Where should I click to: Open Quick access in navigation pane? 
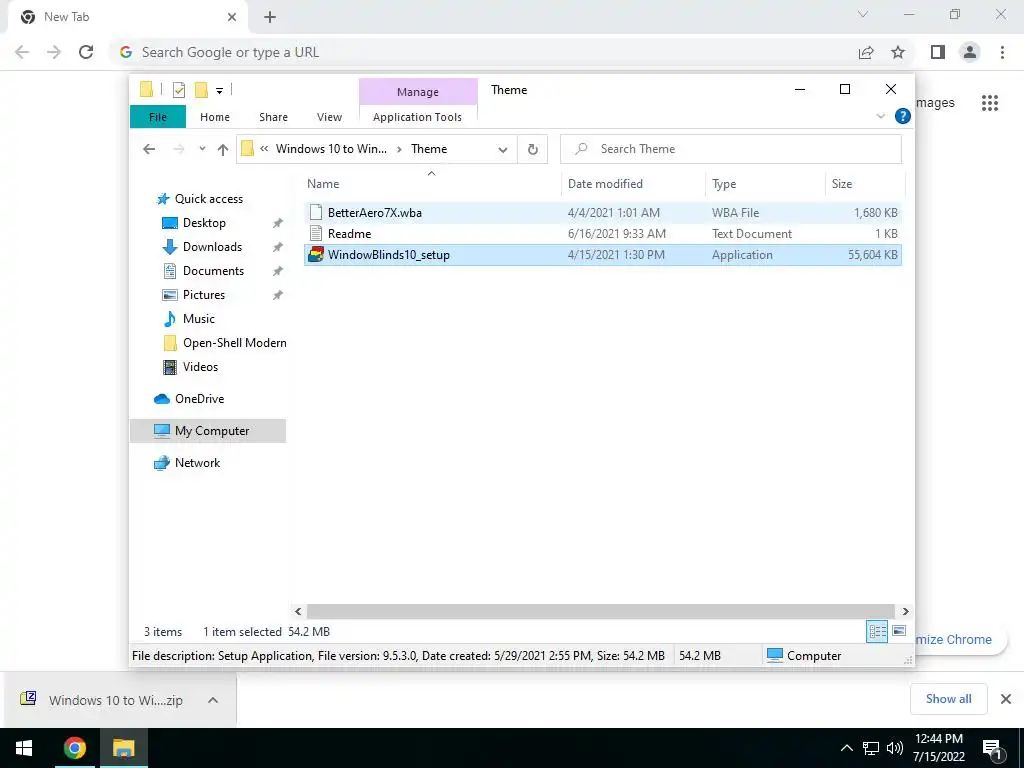click(x=208, y=199)
